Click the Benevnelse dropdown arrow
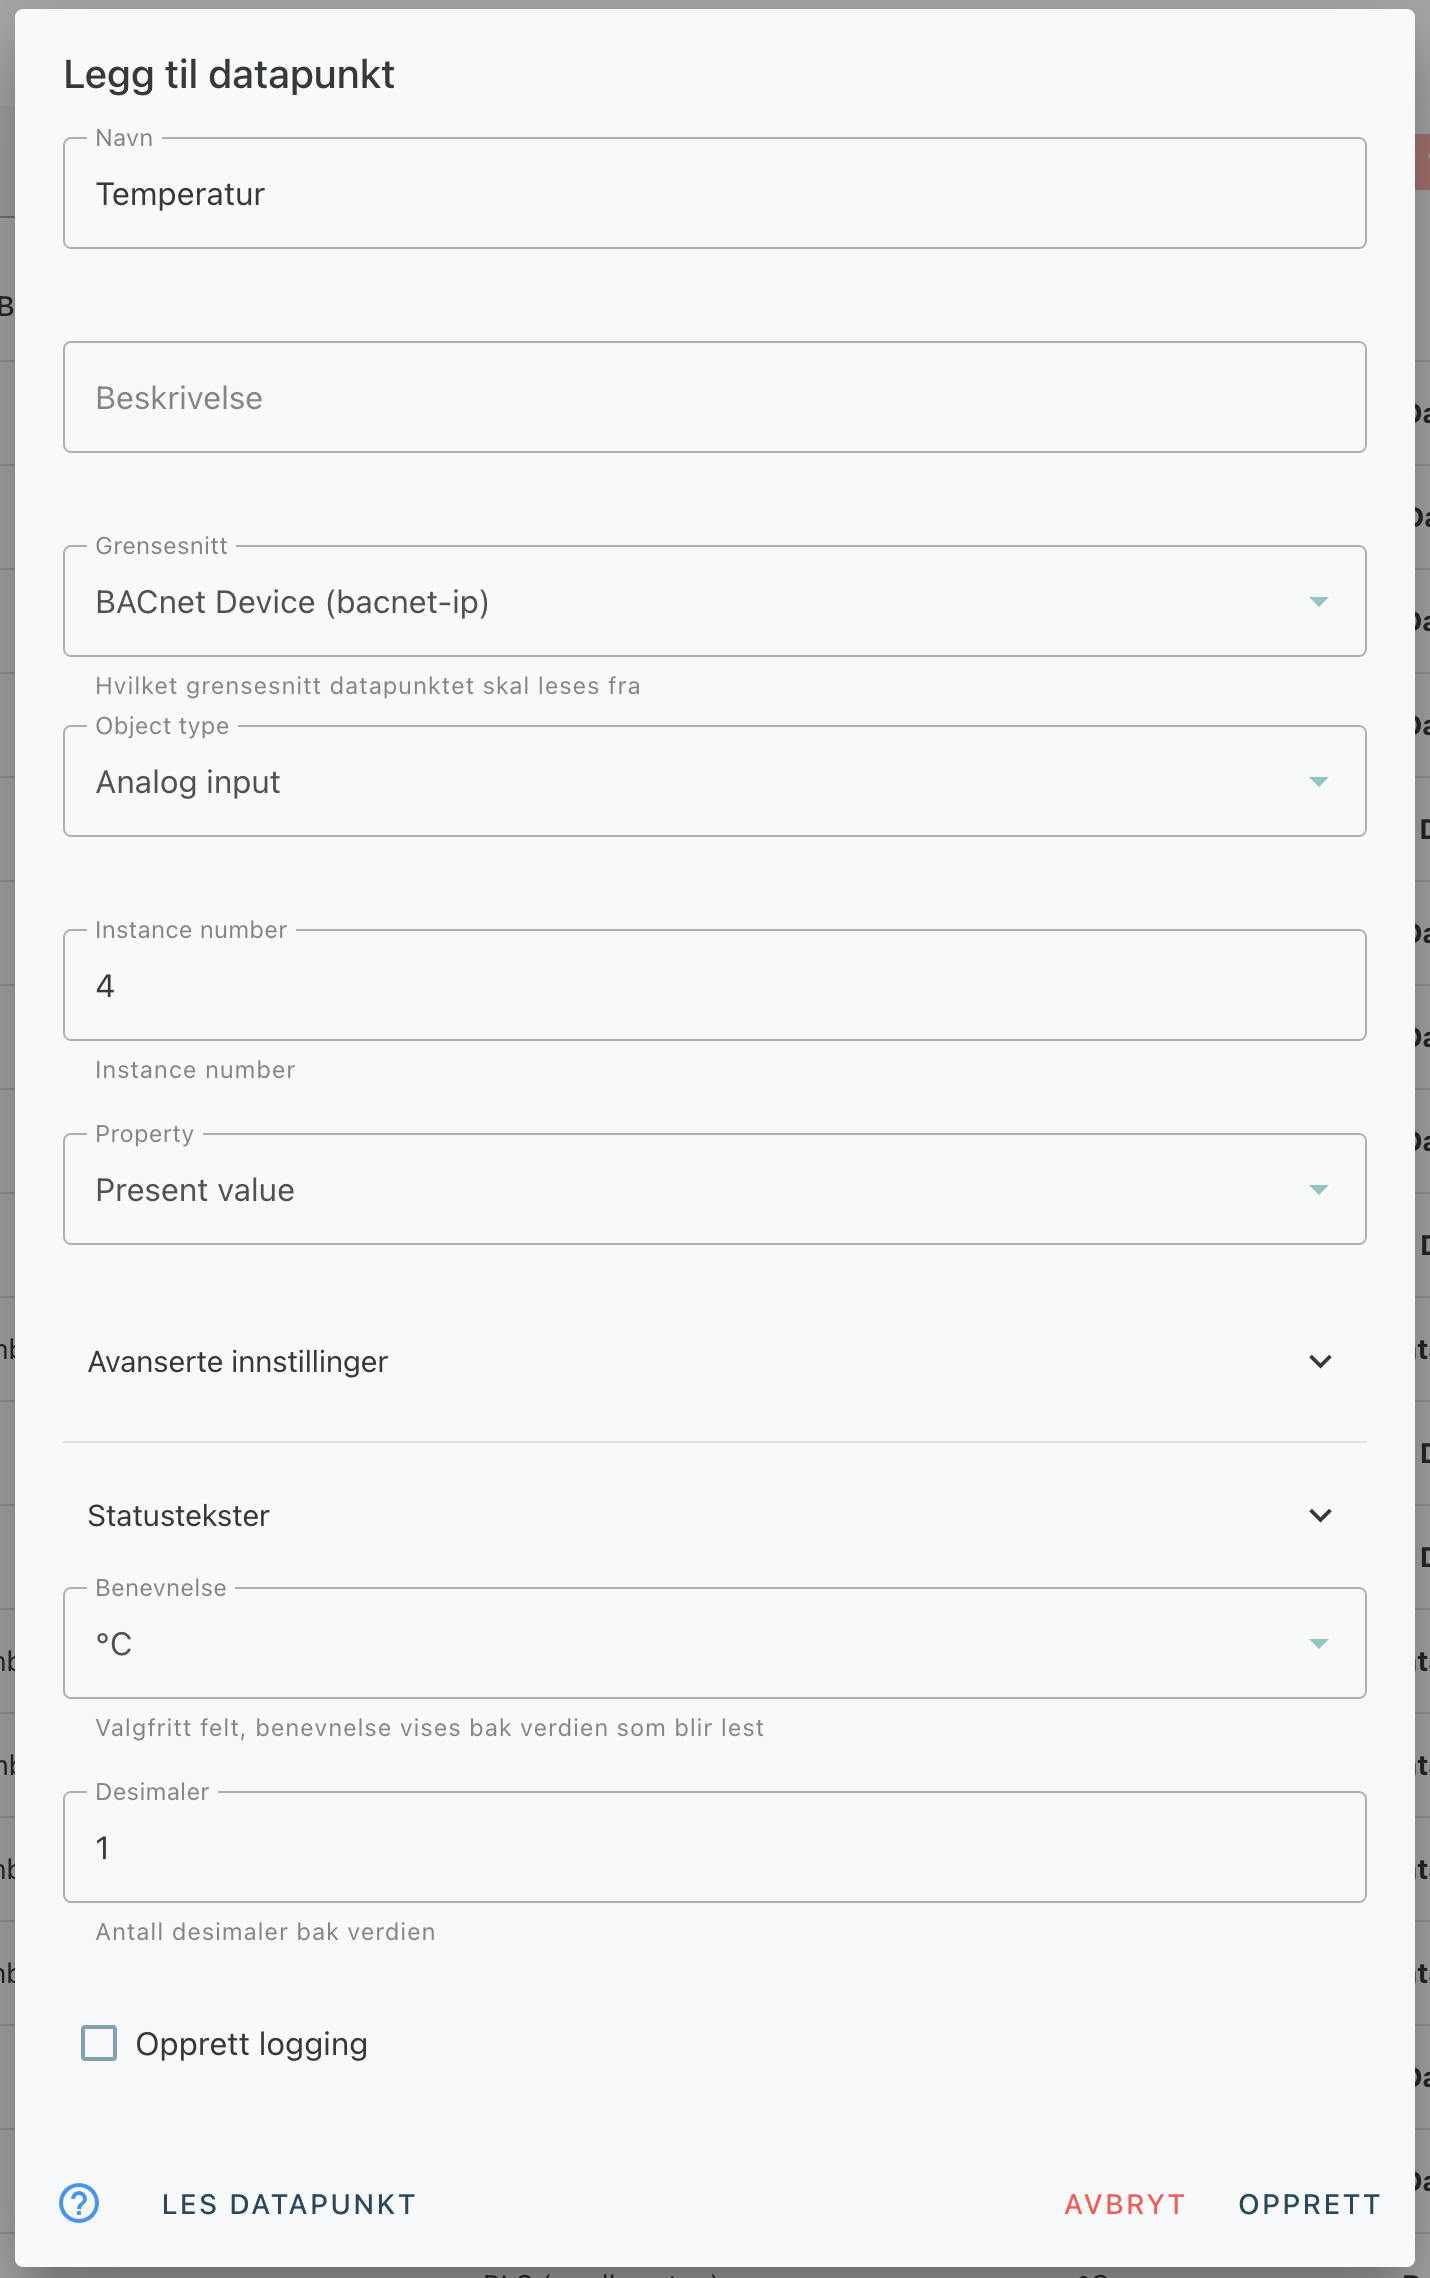Viewport: 1430px width, 2278px height. [1319, 1644]
